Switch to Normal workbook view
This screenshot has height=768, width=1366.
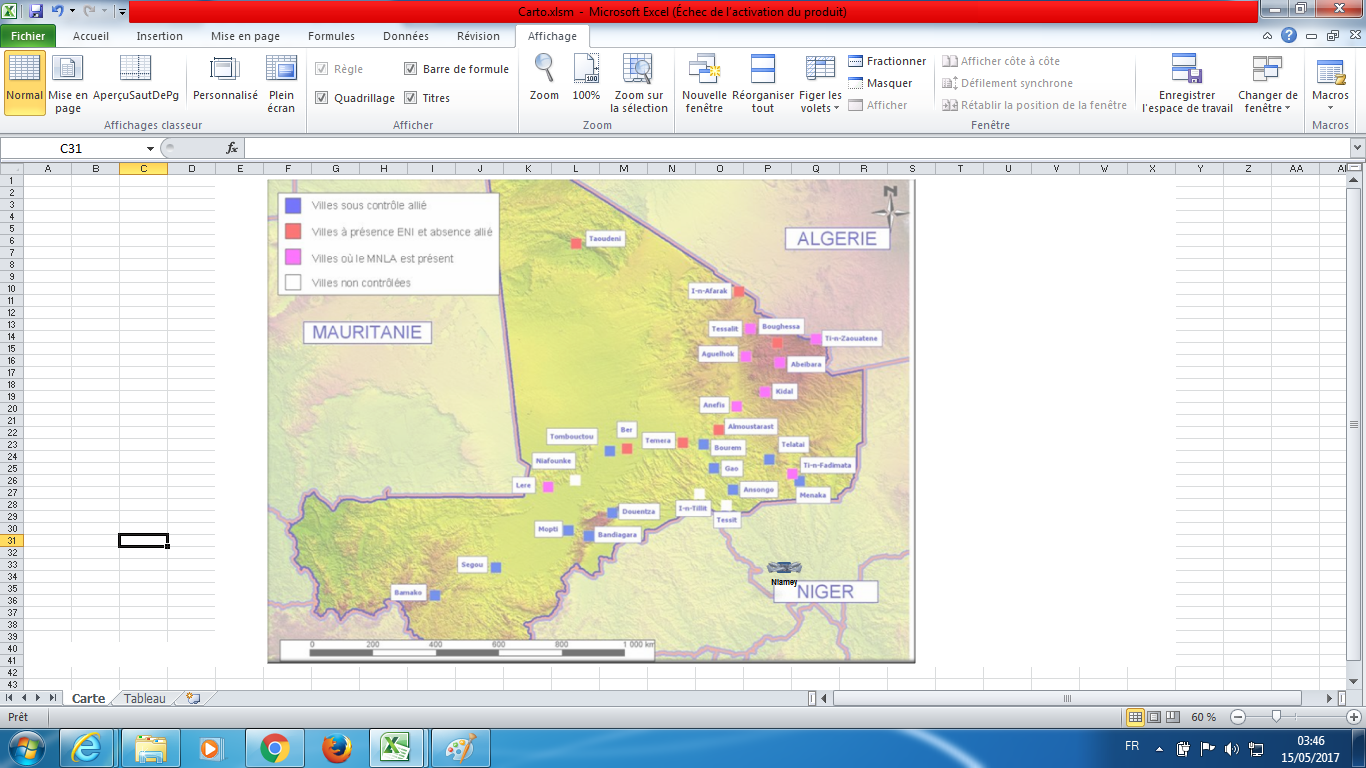point(24,84)
